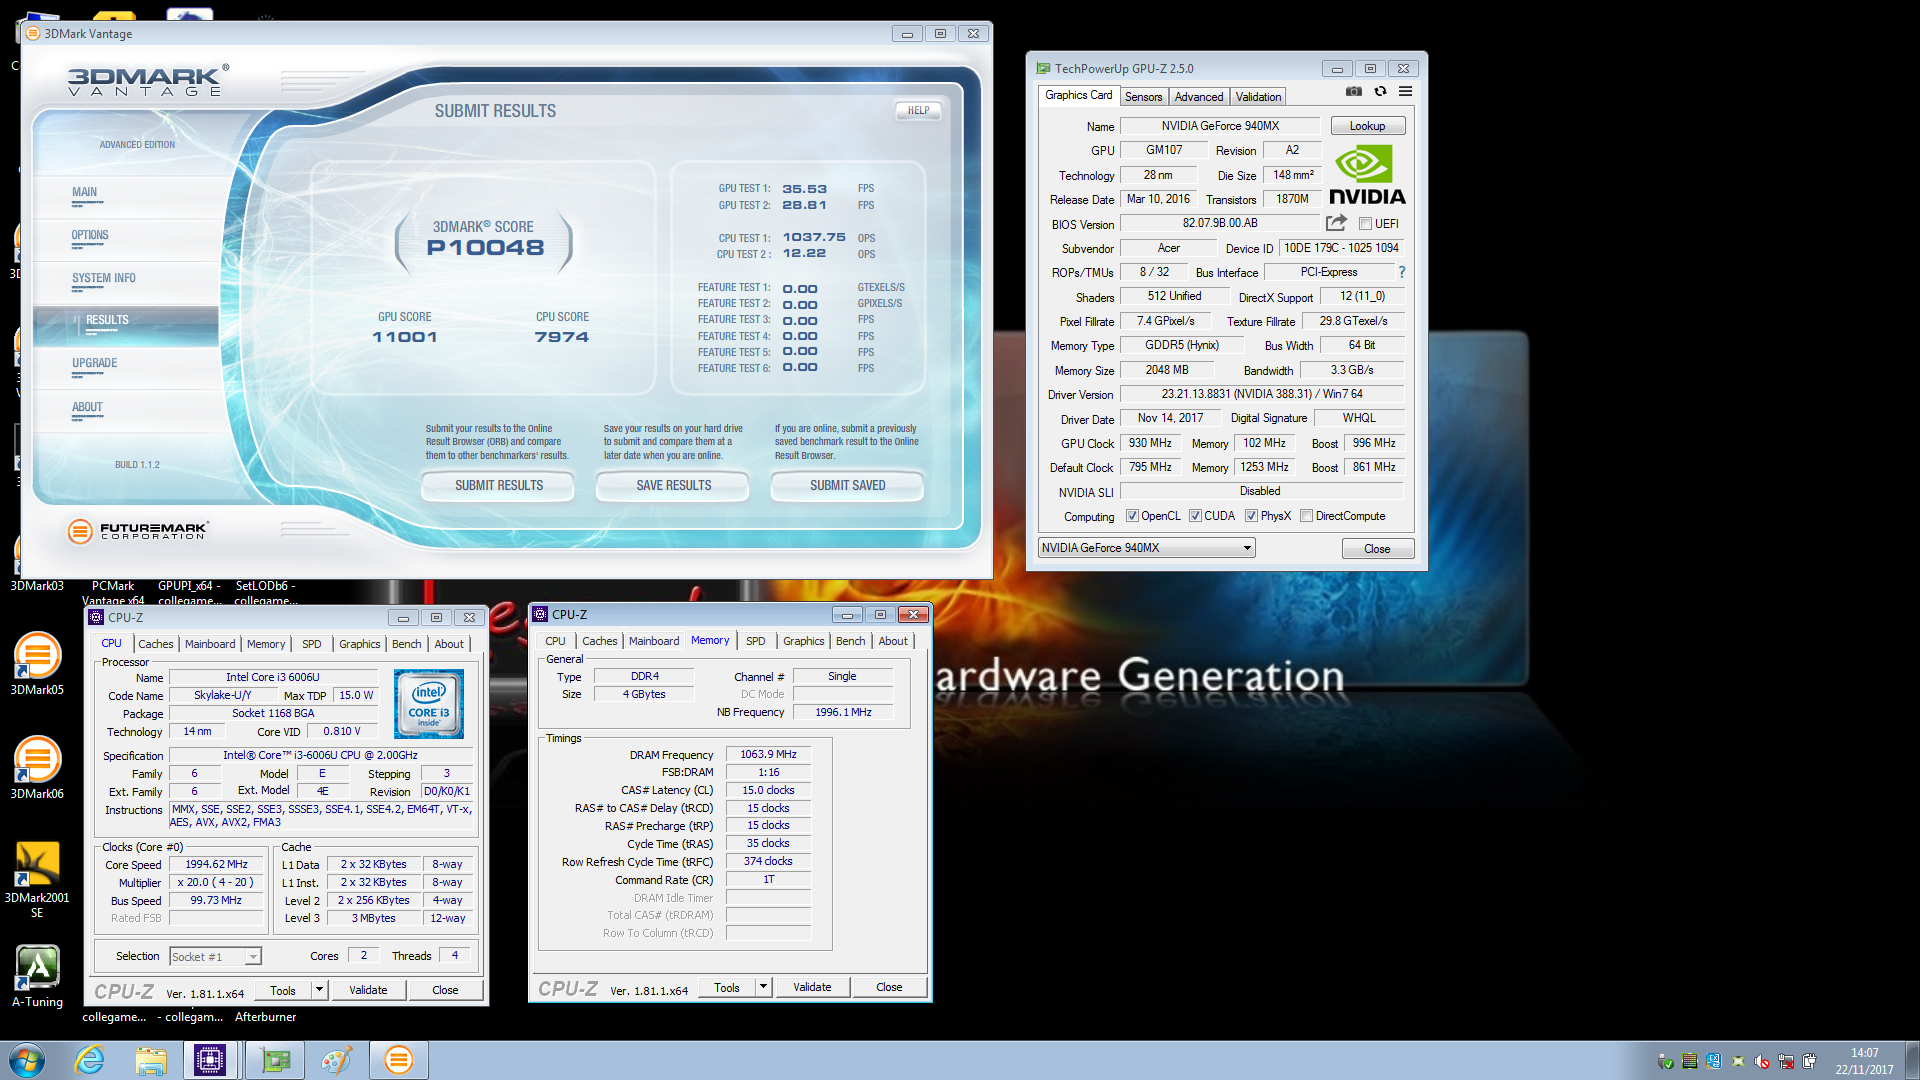Open SPD tab in CPU-Z Memory window
The width and height of the screenshot is (1920, 1080).
coord(756,641)
